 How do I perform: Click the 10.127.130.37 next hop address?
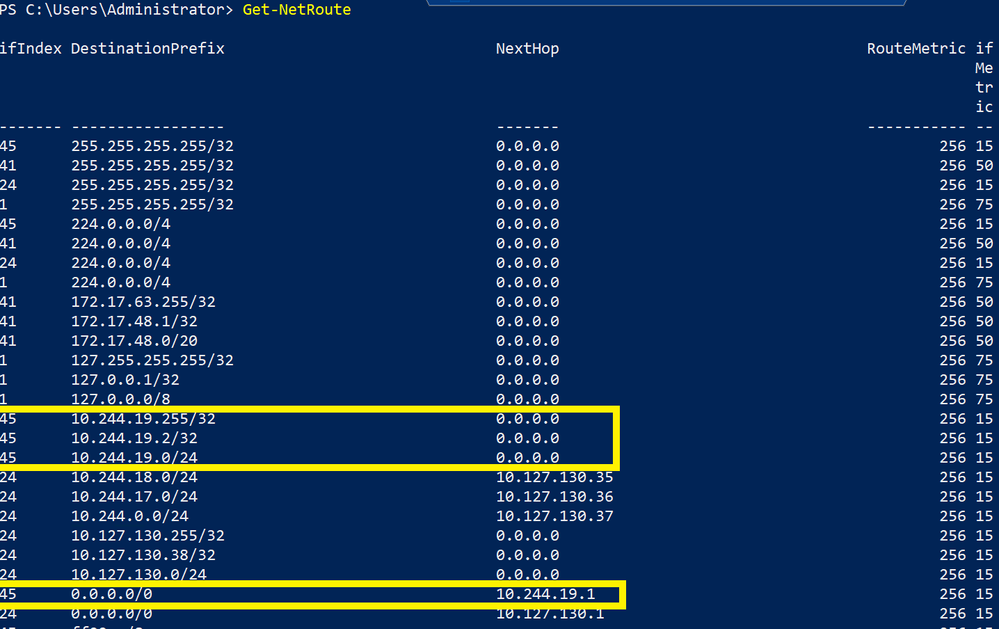point(554,516)
